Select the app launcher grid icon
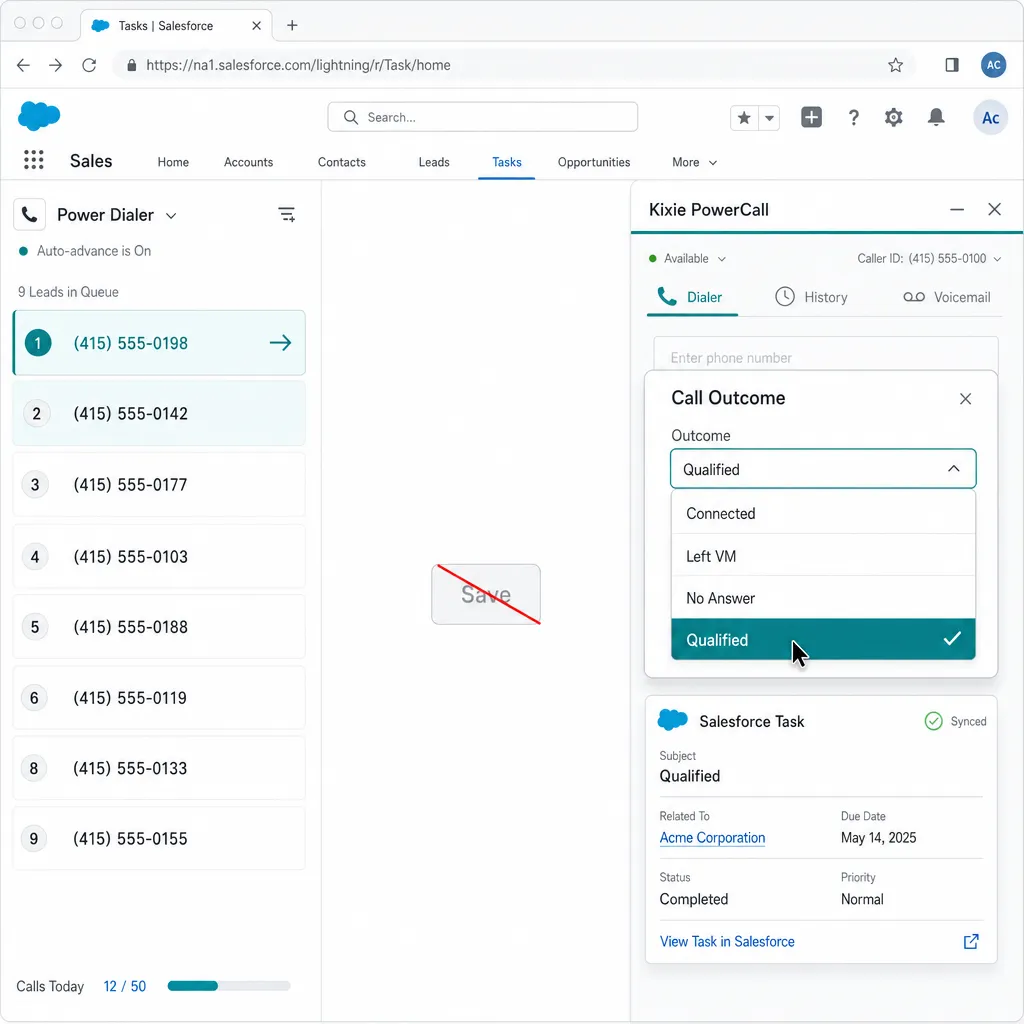The height and width of the screenshot is (1024, 1024). 33,160
